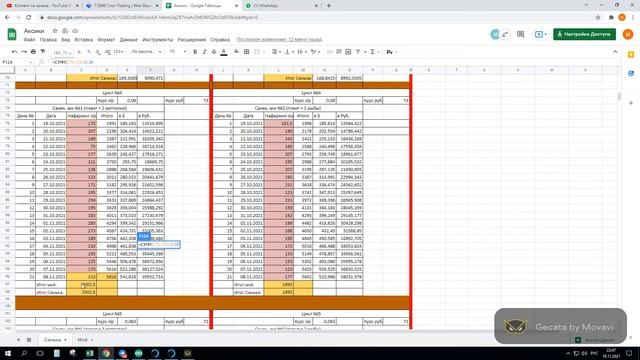This screenshot has height=360, width=640.
Task: Insert a chart from toolbar
Action: pos(348,52)
